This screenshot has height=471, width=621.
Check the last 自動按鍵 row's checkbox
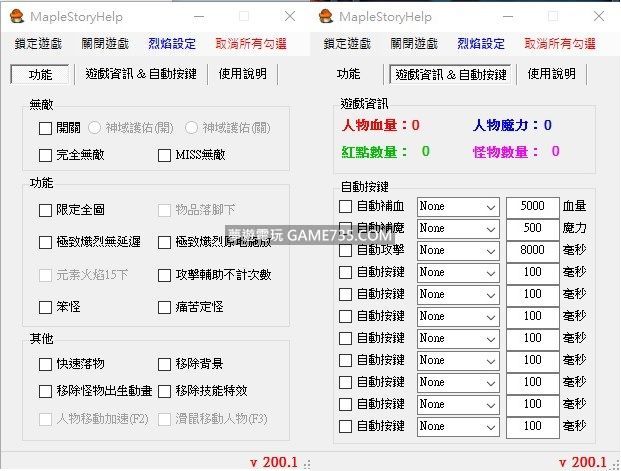click(x=345, y=427)
